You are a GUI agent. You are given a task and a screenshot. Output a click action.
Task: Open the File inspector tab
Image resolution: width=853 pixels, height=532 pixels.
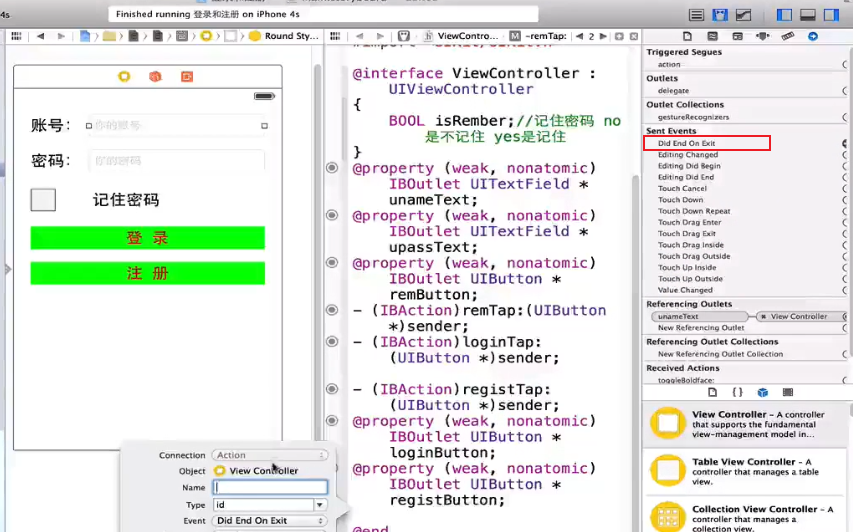click(x=688, y=36)
